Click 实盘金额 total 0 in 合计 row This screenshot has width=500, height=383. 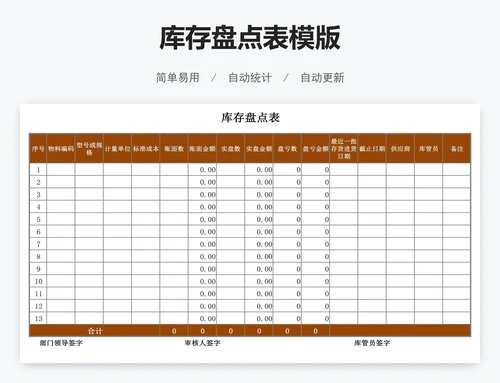click(259, 331)
